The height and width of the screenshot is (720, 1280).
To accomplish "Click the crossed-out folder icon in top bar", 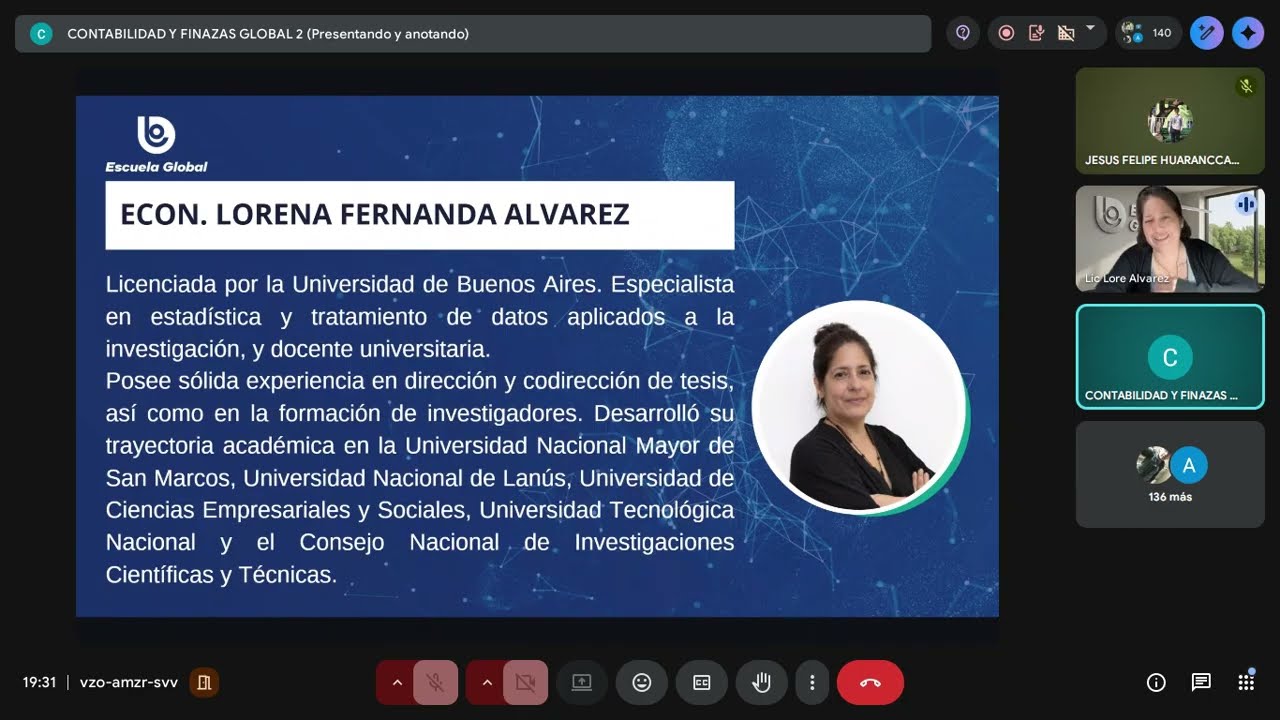I will click(x=1066, y=33).
